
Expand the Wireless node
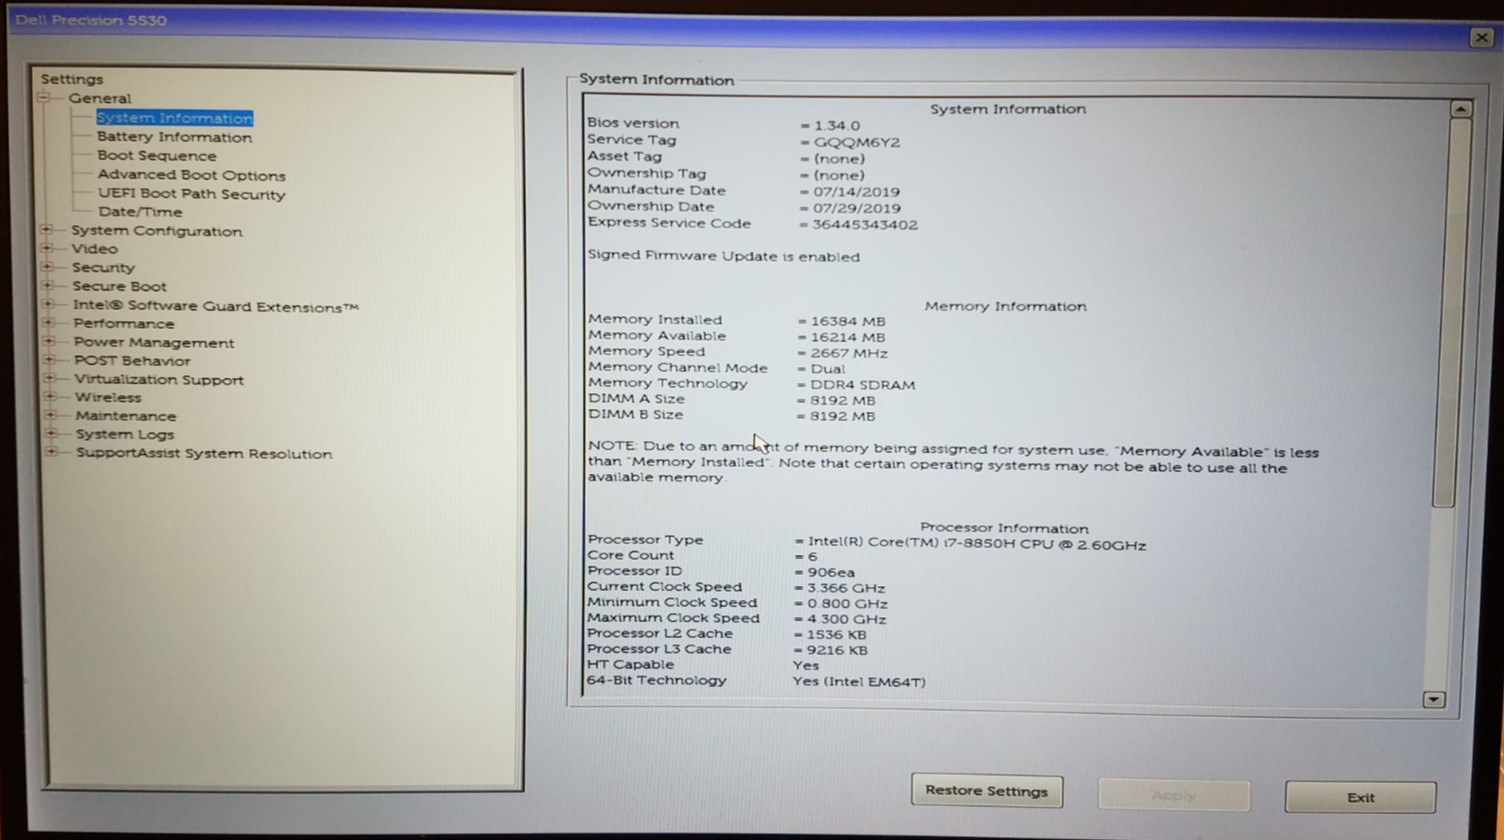point(50,397)
